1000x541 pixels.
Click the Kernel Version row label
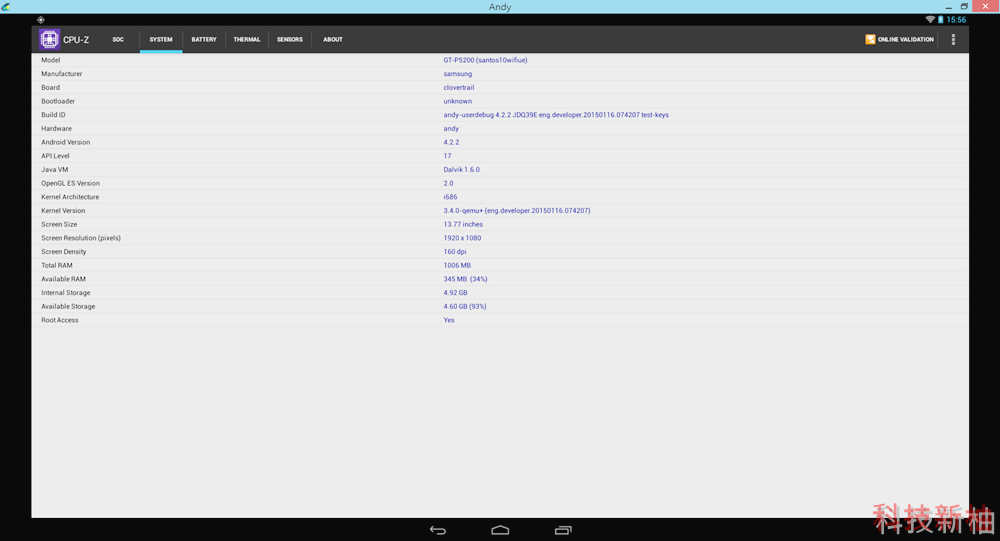63,211
